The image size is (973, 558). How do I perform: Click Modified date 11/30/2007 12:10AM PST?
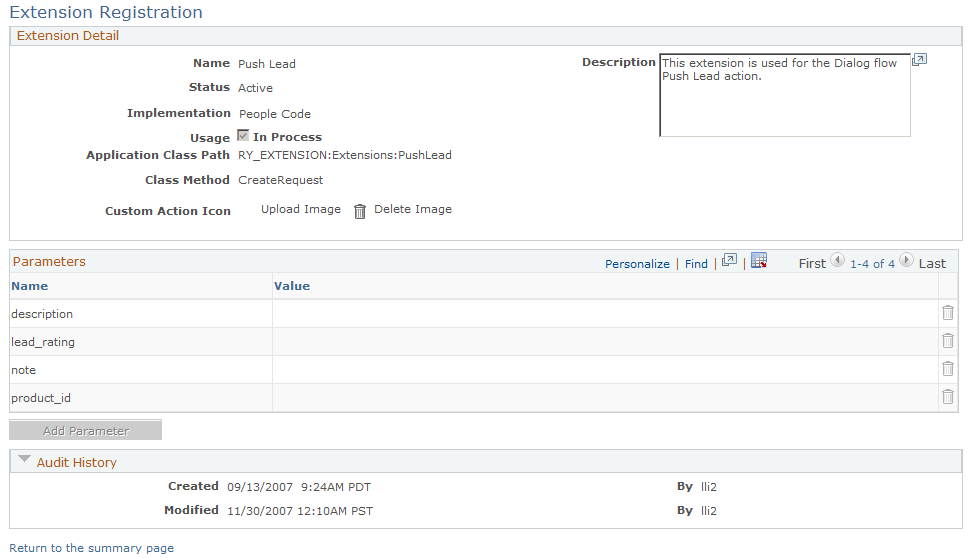point(300,511)
